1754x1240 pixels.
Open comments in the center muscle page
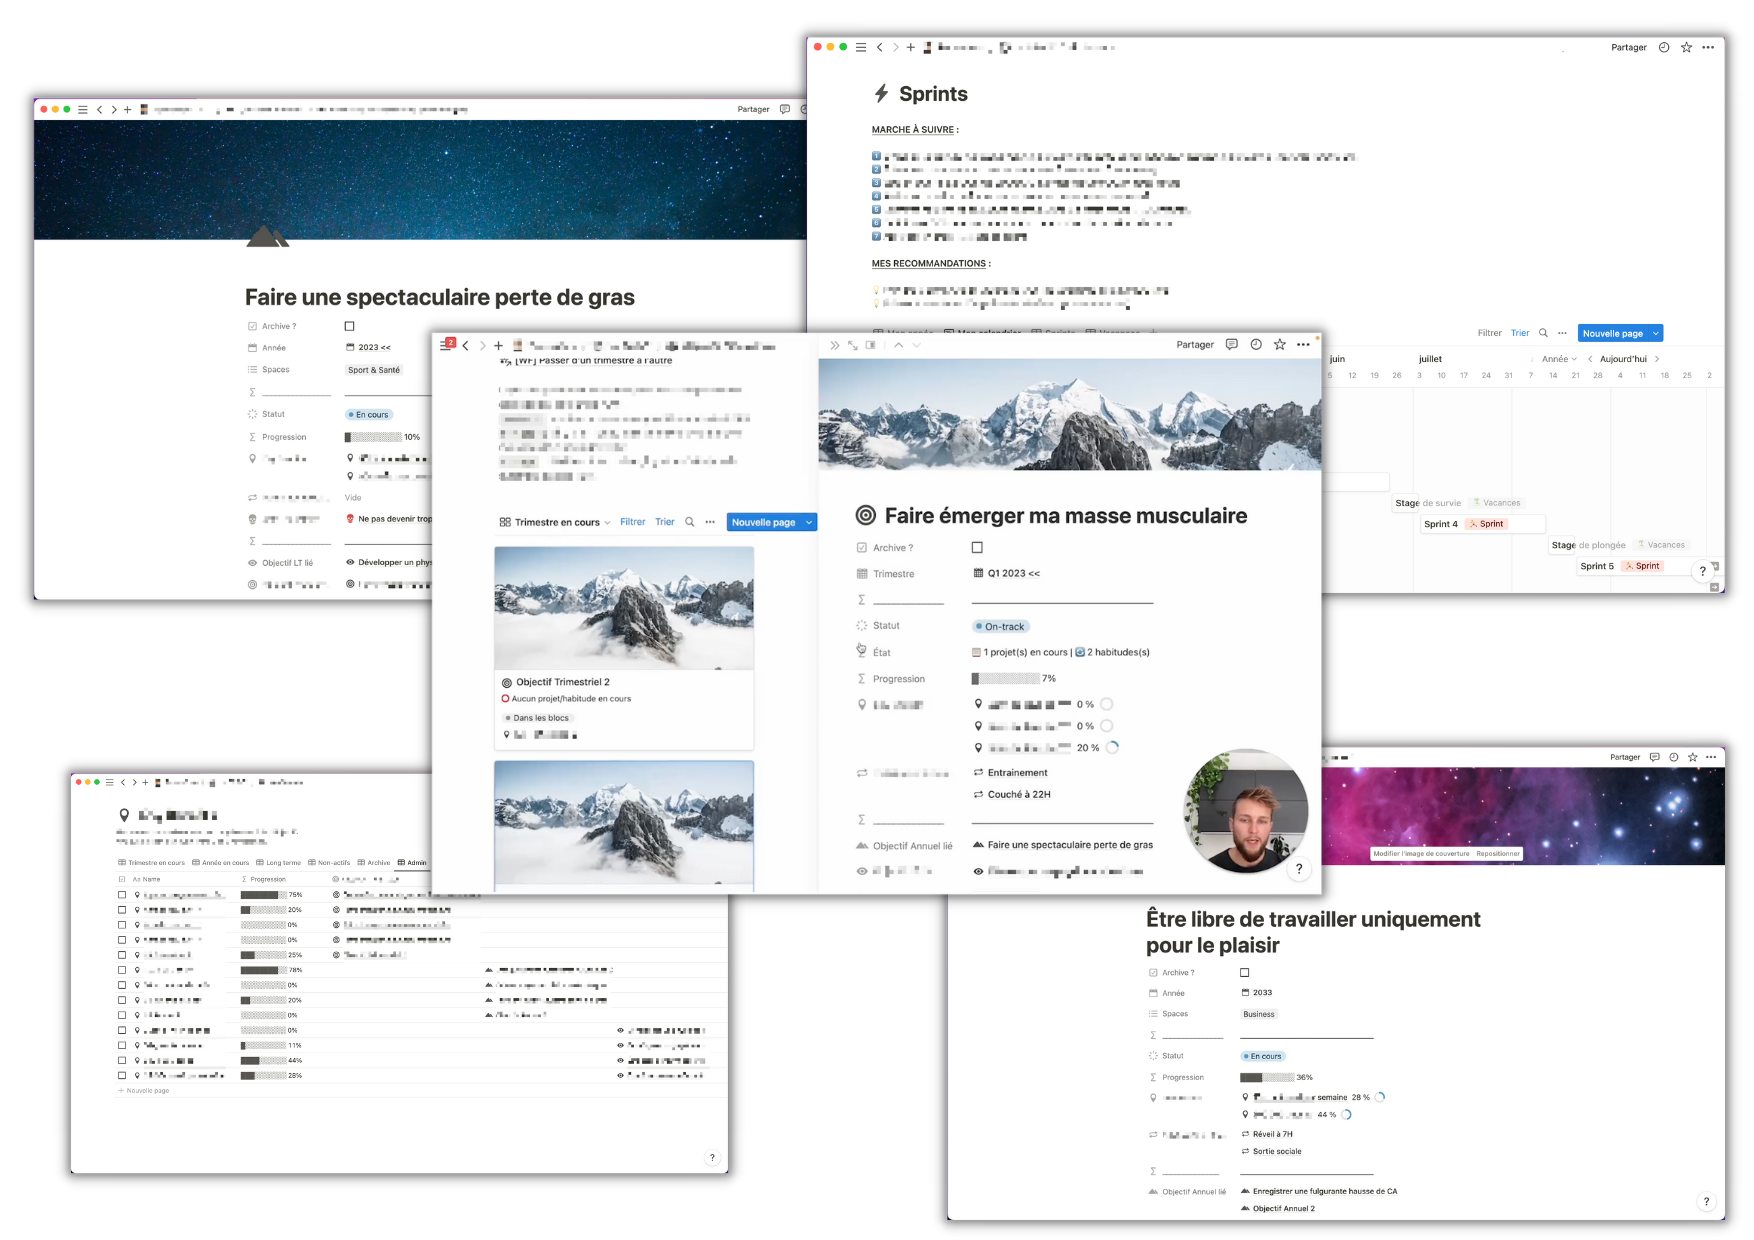click(x=1231, y=344)
